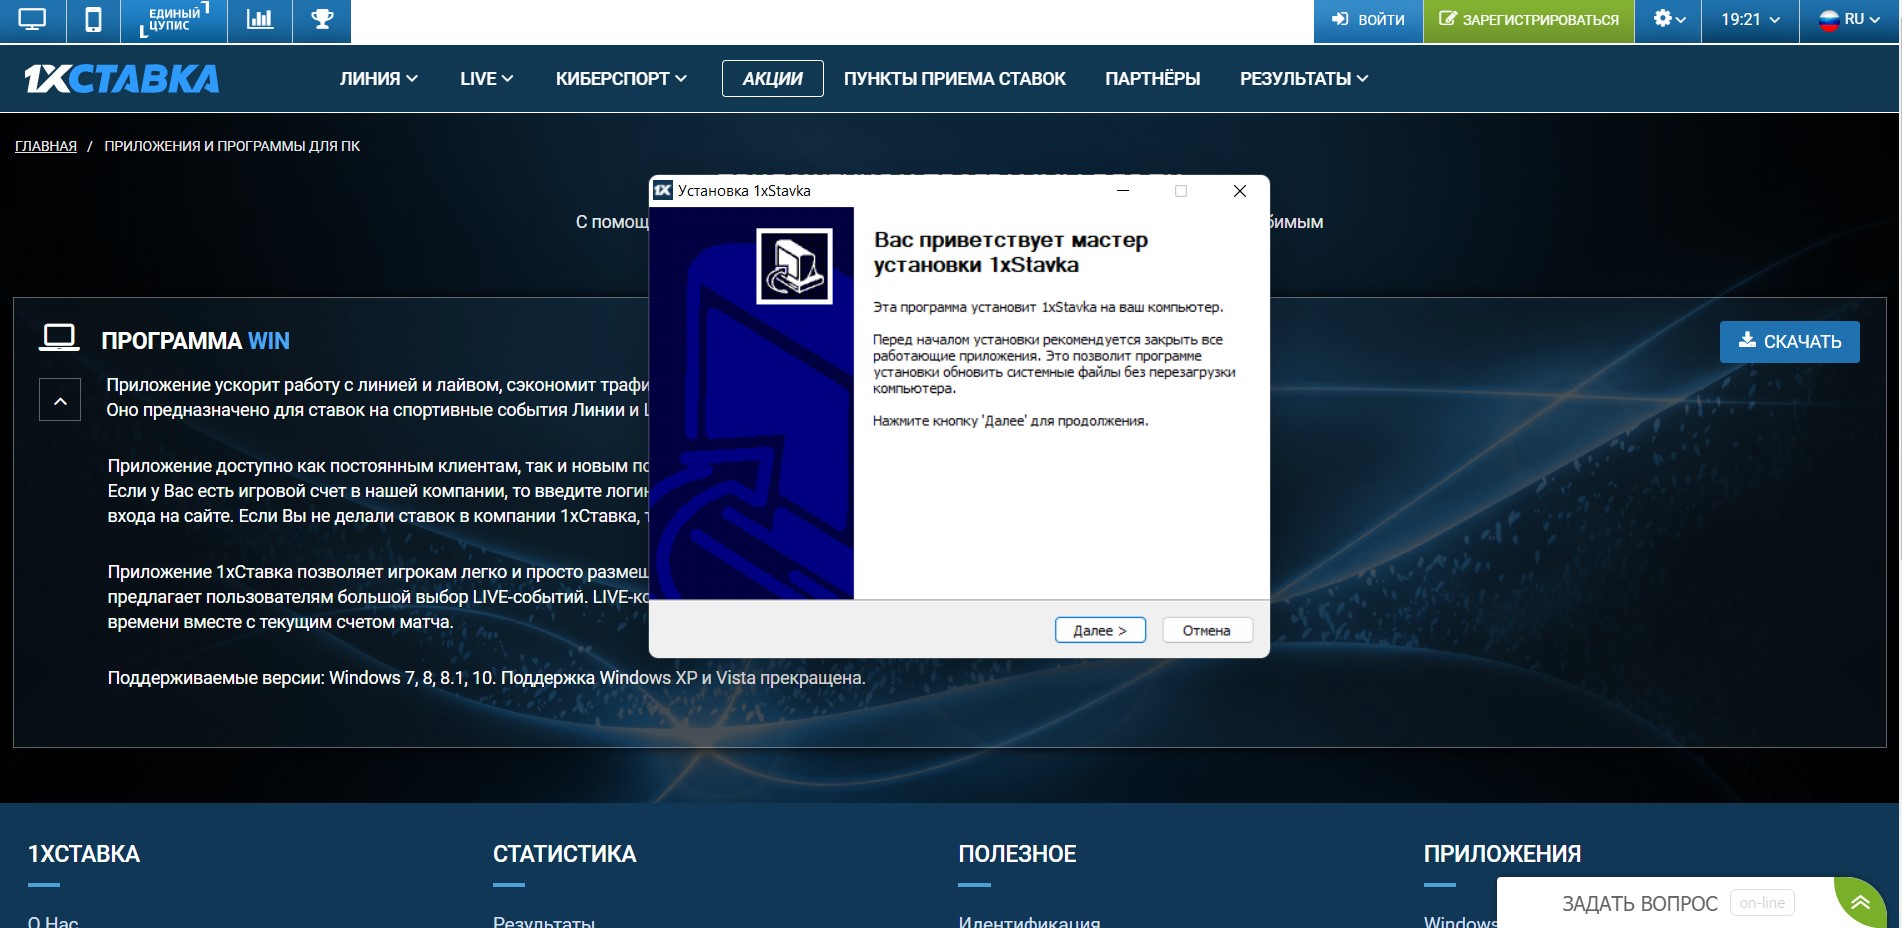Expand the КИБЕРСПОРТ menu
Image resolution: width=1902 pixels, height=928 pixels.
(x=621, y=79)
